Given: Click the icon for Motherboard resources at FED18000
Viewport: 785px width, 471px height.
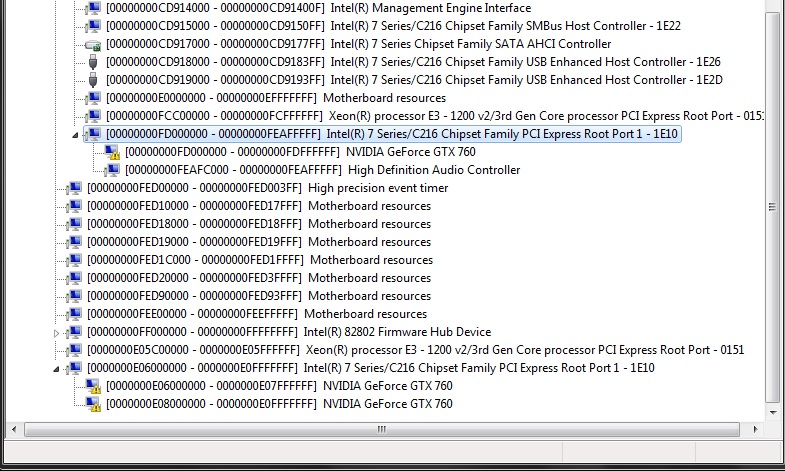Looking at the screenshot, I should click(x=74, y=224).
